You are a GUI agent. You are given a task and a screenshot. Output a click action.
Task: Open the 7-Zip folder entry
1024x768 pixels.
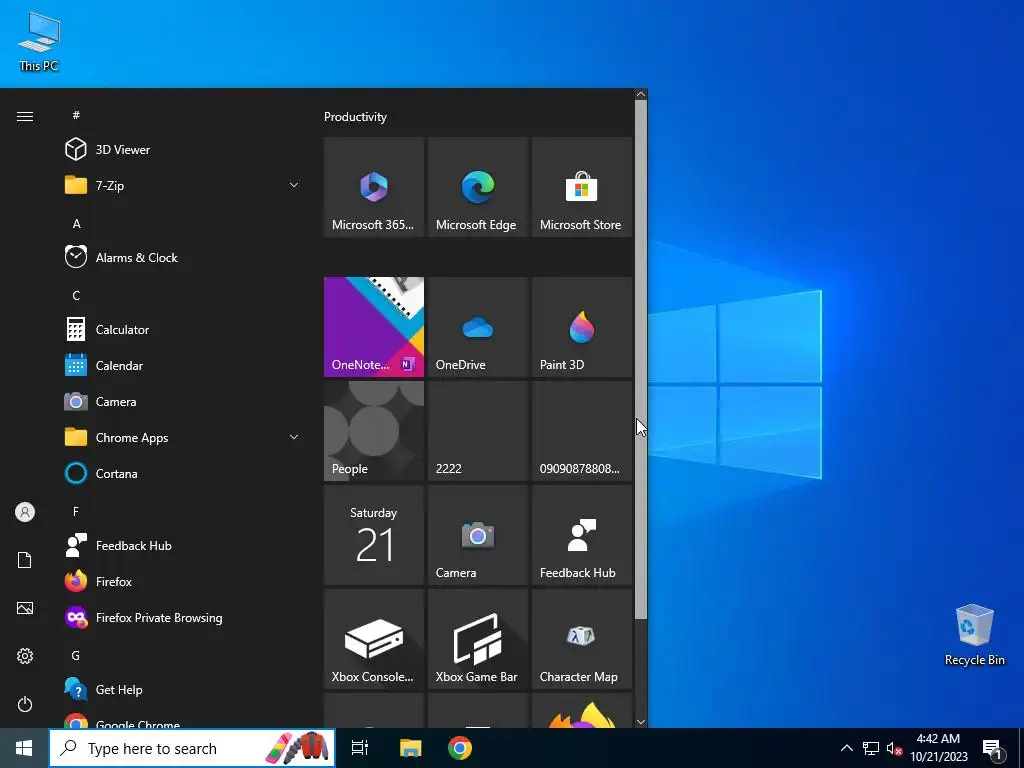click(x=183, y=185)
